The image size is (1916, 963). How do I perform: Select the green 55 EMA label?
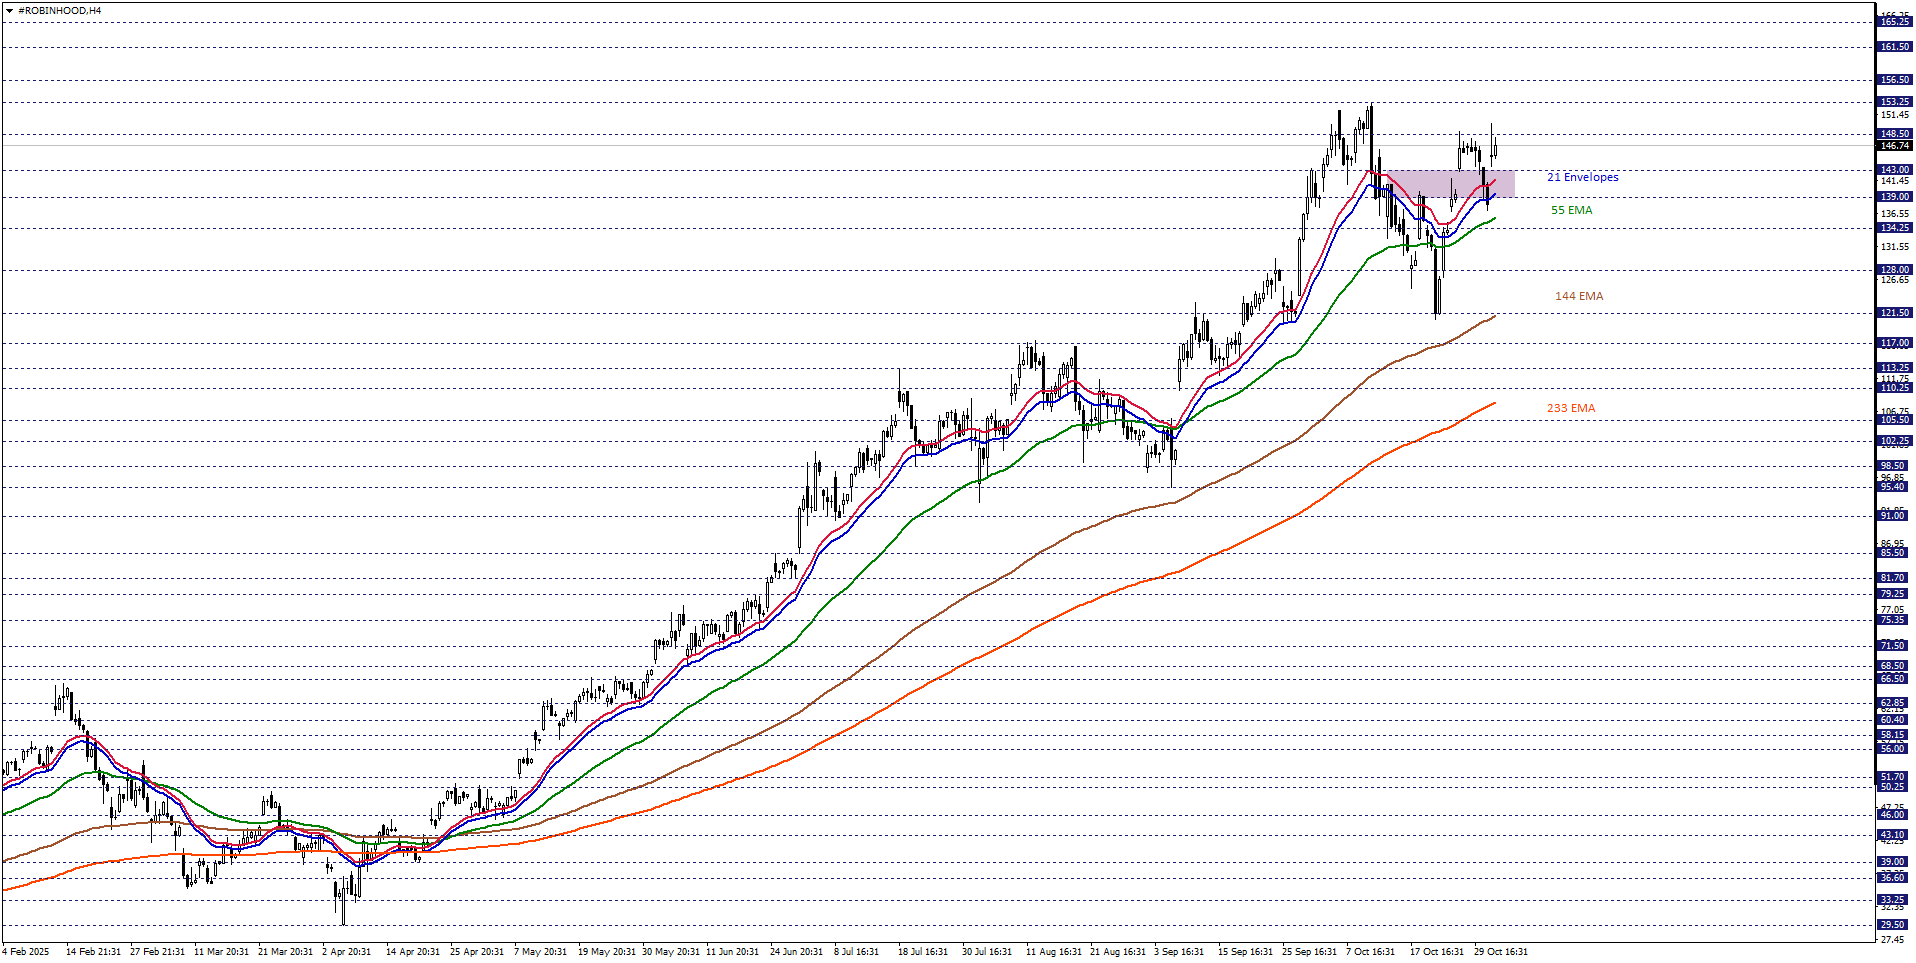[1571, 210]
